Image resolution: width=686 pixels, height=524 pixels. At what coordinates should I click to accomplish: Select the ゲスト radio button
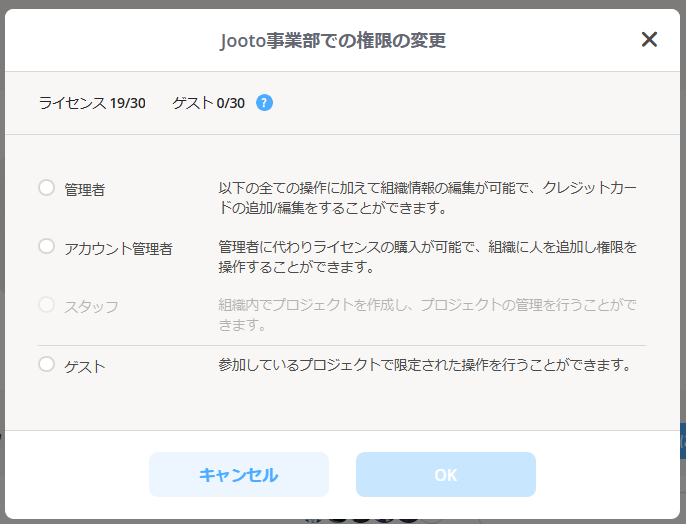pyautogui.click(x=46, y=364)
